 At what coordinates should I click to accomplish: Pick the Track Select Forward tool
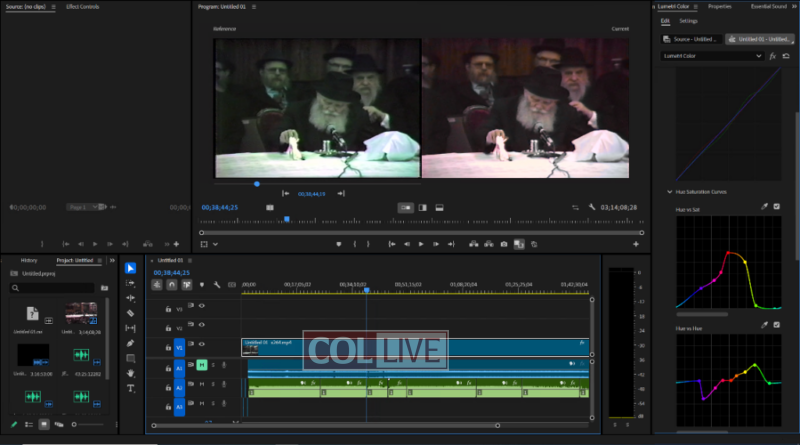[x=130, y=283]
